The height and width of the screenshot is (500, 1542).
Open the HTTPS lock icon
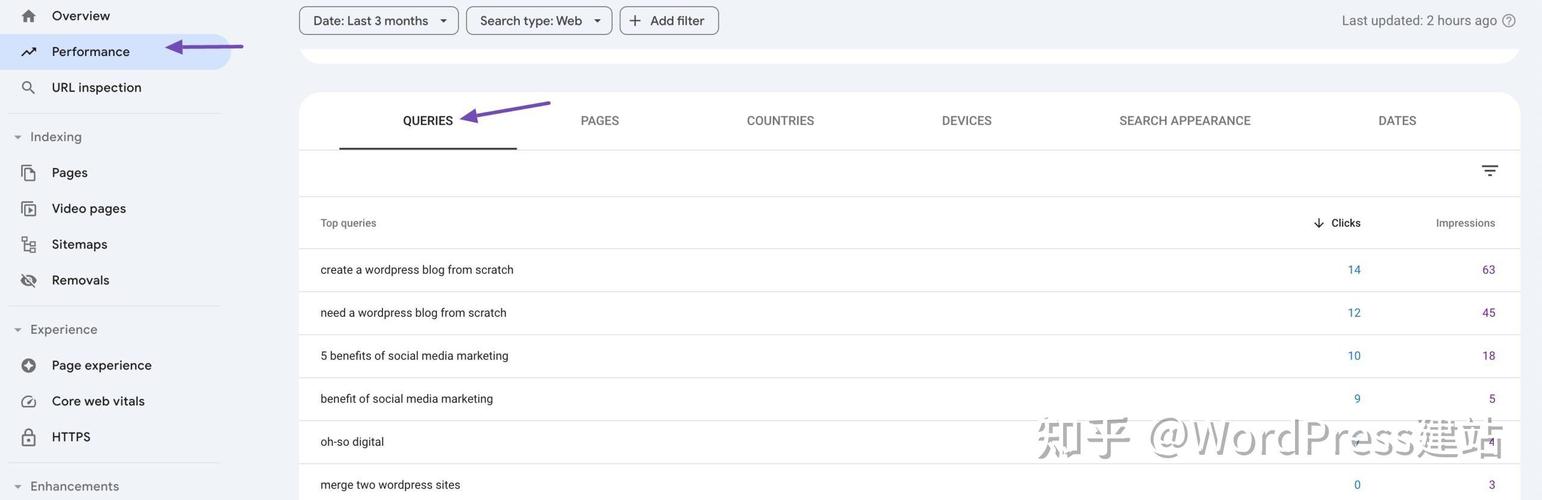(28, 438)
